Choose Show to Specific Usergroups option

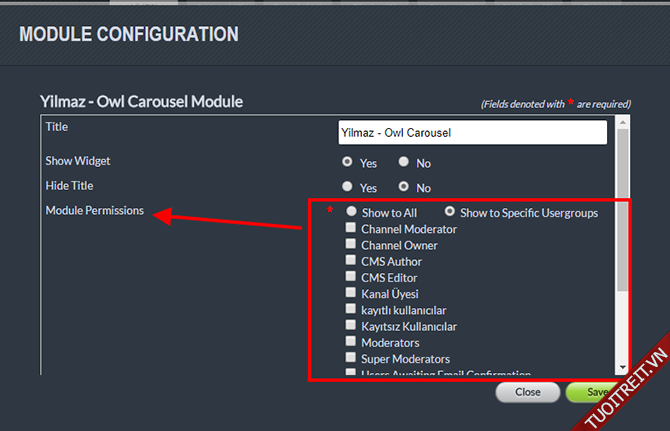click(x=449, y=212)
